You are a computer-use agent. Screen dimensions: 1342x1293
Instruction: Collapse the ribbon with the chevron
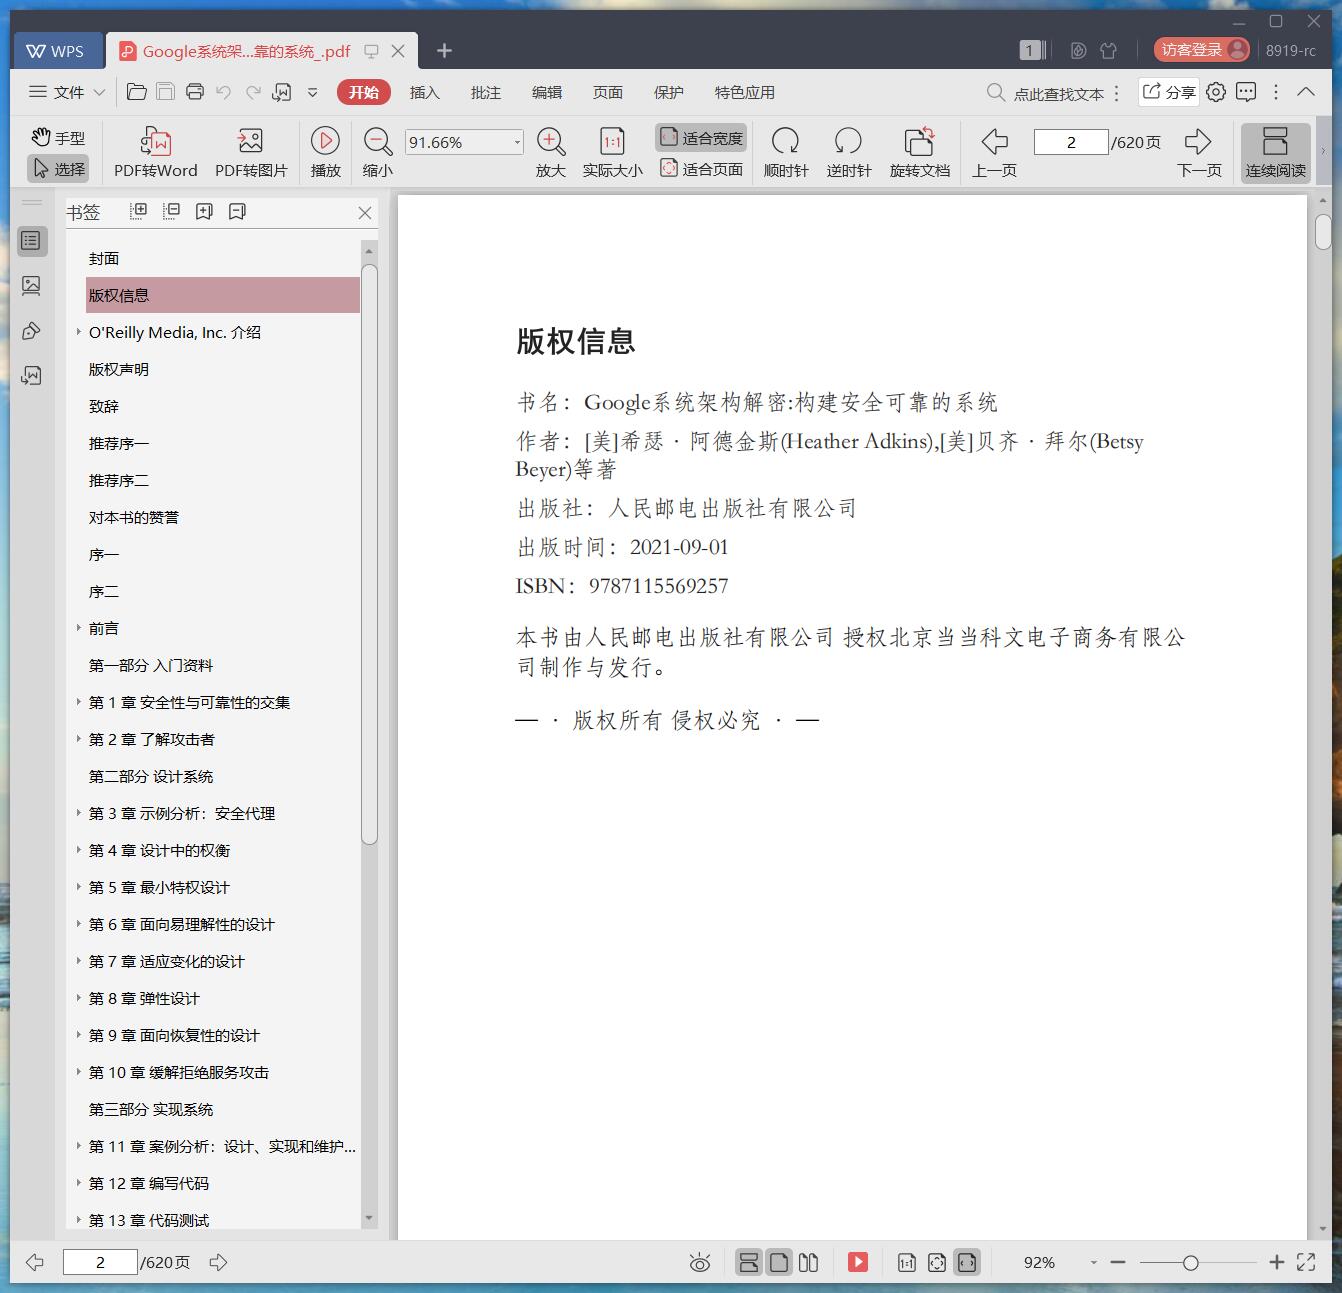click(x=1305, y=92)
